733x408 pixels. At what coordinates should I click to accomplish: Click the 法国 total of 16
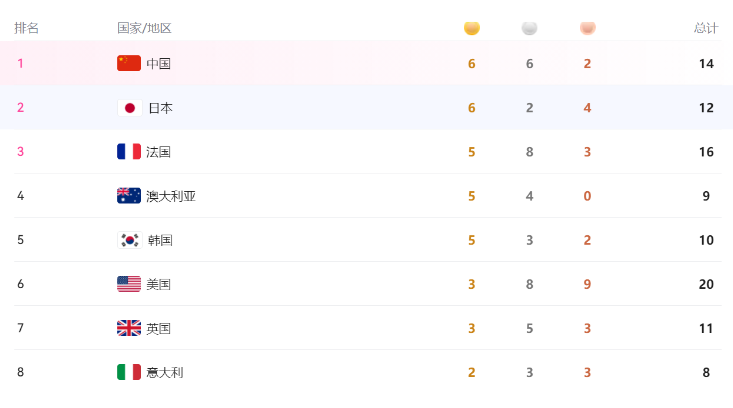pyautogui.click(x=706, y=152)
